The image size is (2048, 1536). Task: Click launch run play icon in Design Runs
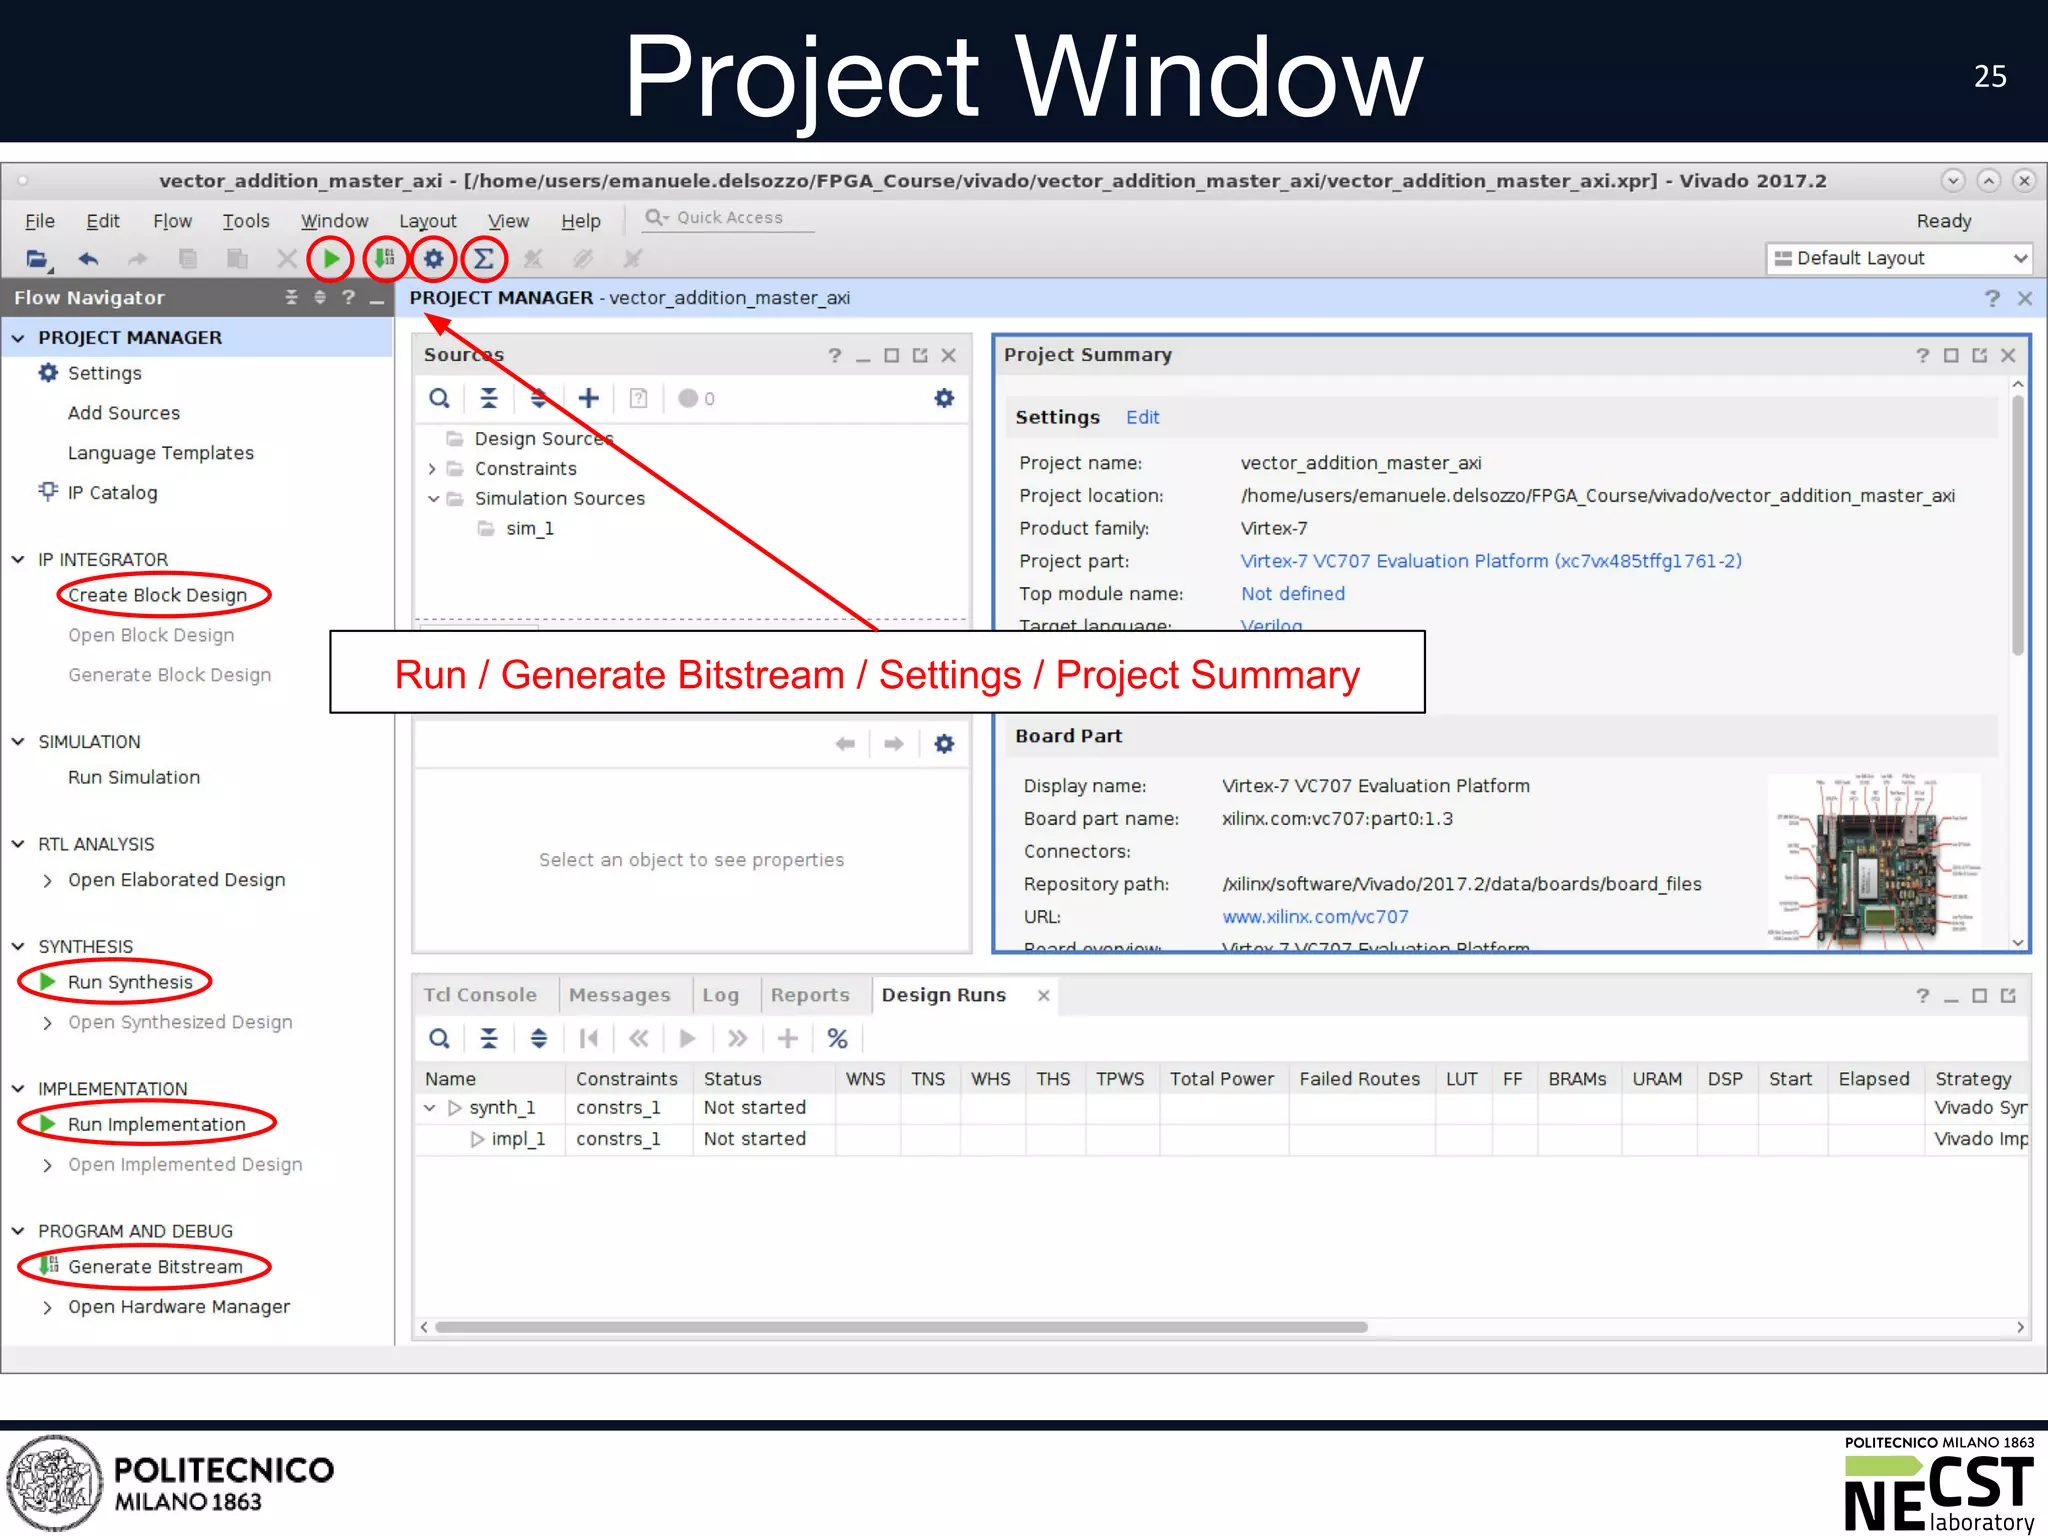pyautogui.click(x=687, y=1038)
